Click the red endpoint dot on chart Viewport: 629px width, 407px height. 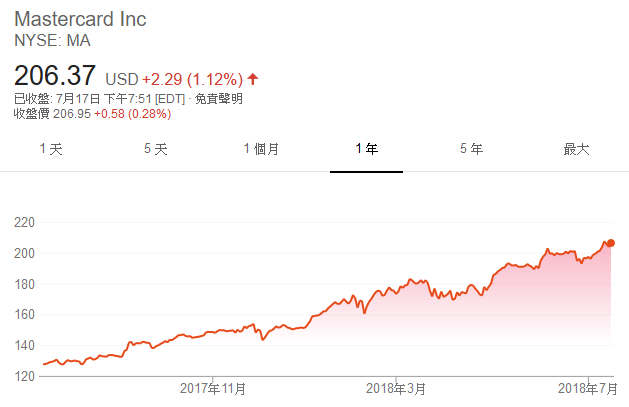point(611,243)
